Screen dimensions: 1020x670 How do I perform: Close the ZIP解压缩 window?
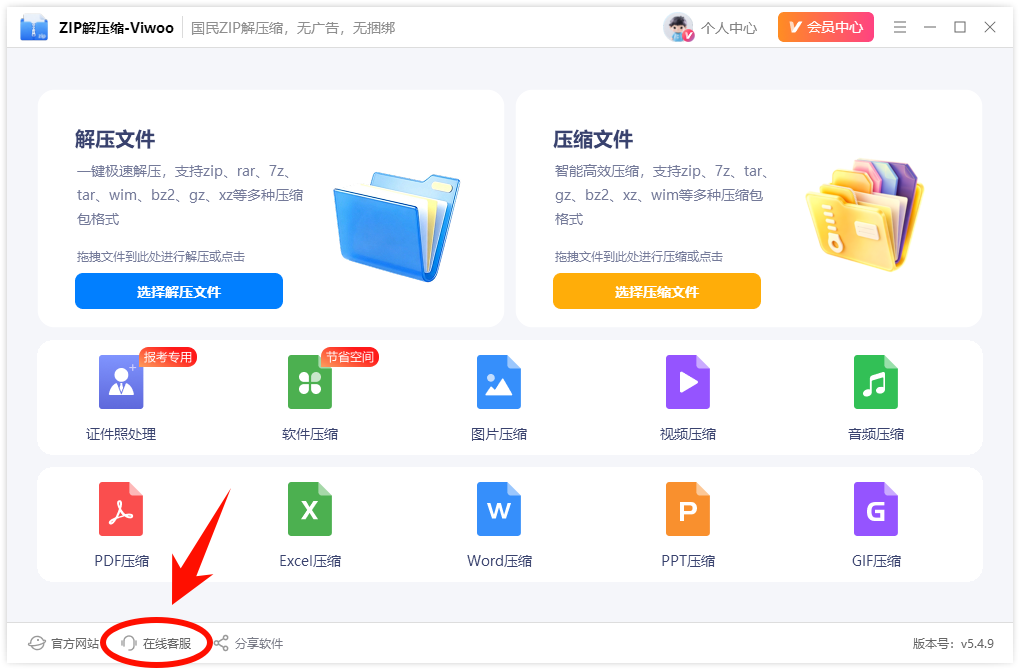pyautogui.click(x=989, y=27)
